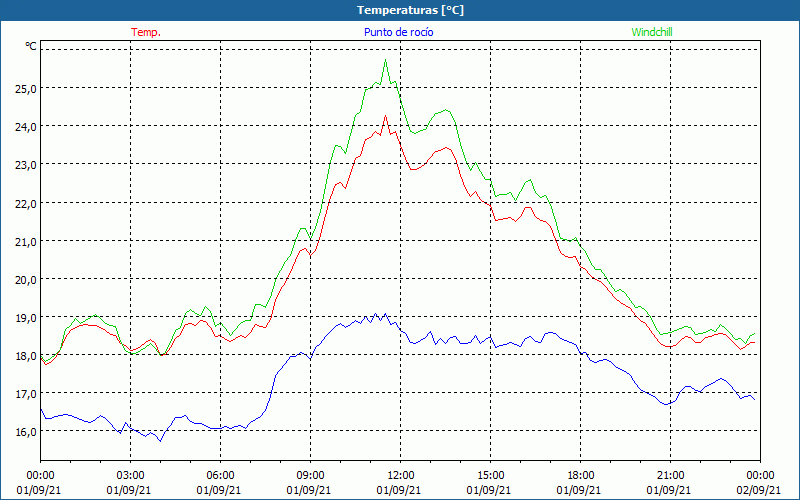
Task: Click the 17,0 y-axis value
Action: coord(26,394)
